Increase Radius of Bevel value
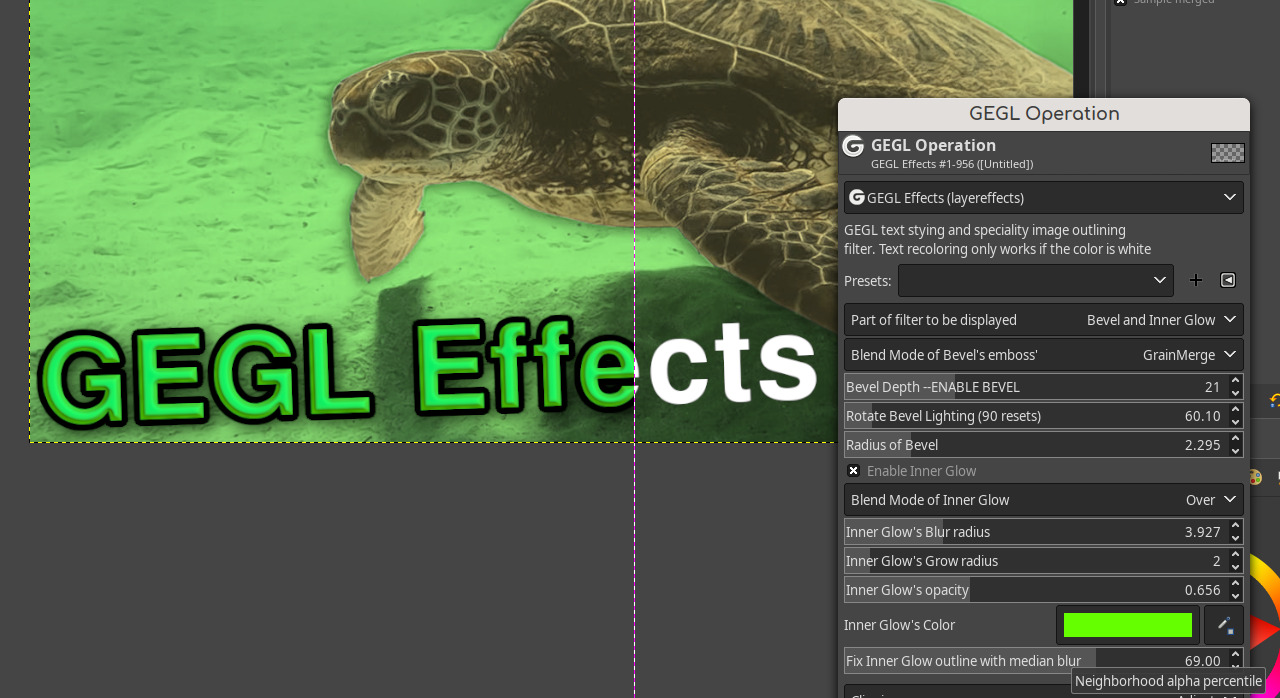This screenshot has height=698, width=1280. coord(1236,439)
